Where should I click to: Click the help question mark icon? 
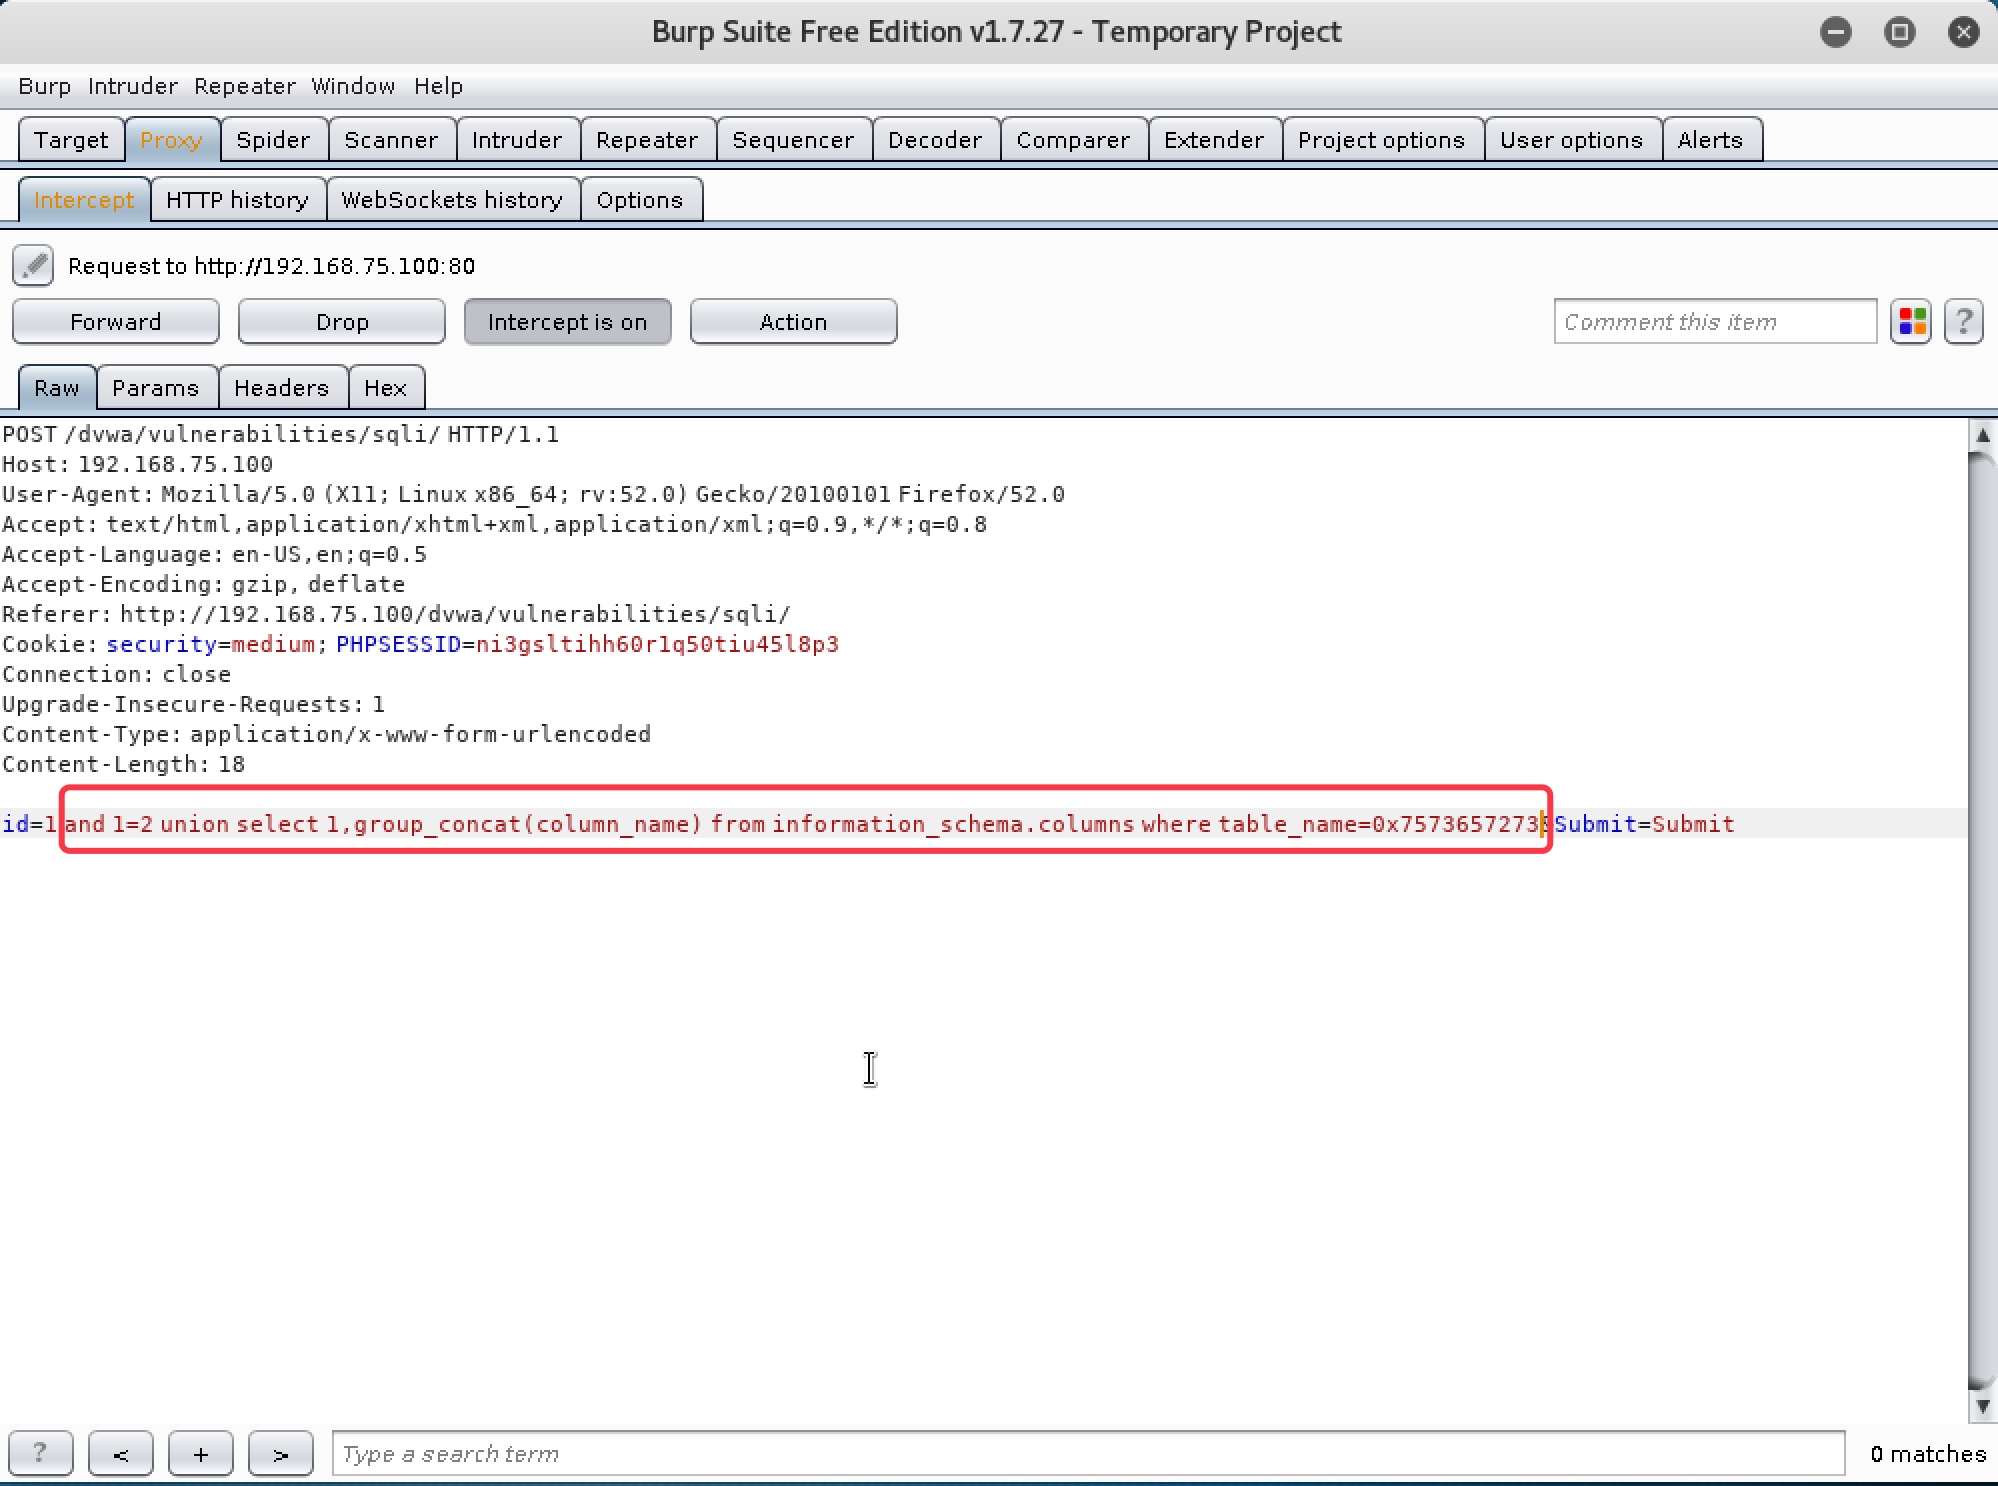(1965, 322)
